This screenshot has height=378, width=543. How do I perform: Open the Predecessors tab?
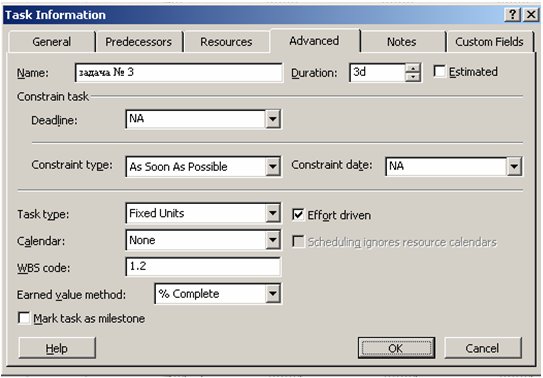(x=139, y=42)
